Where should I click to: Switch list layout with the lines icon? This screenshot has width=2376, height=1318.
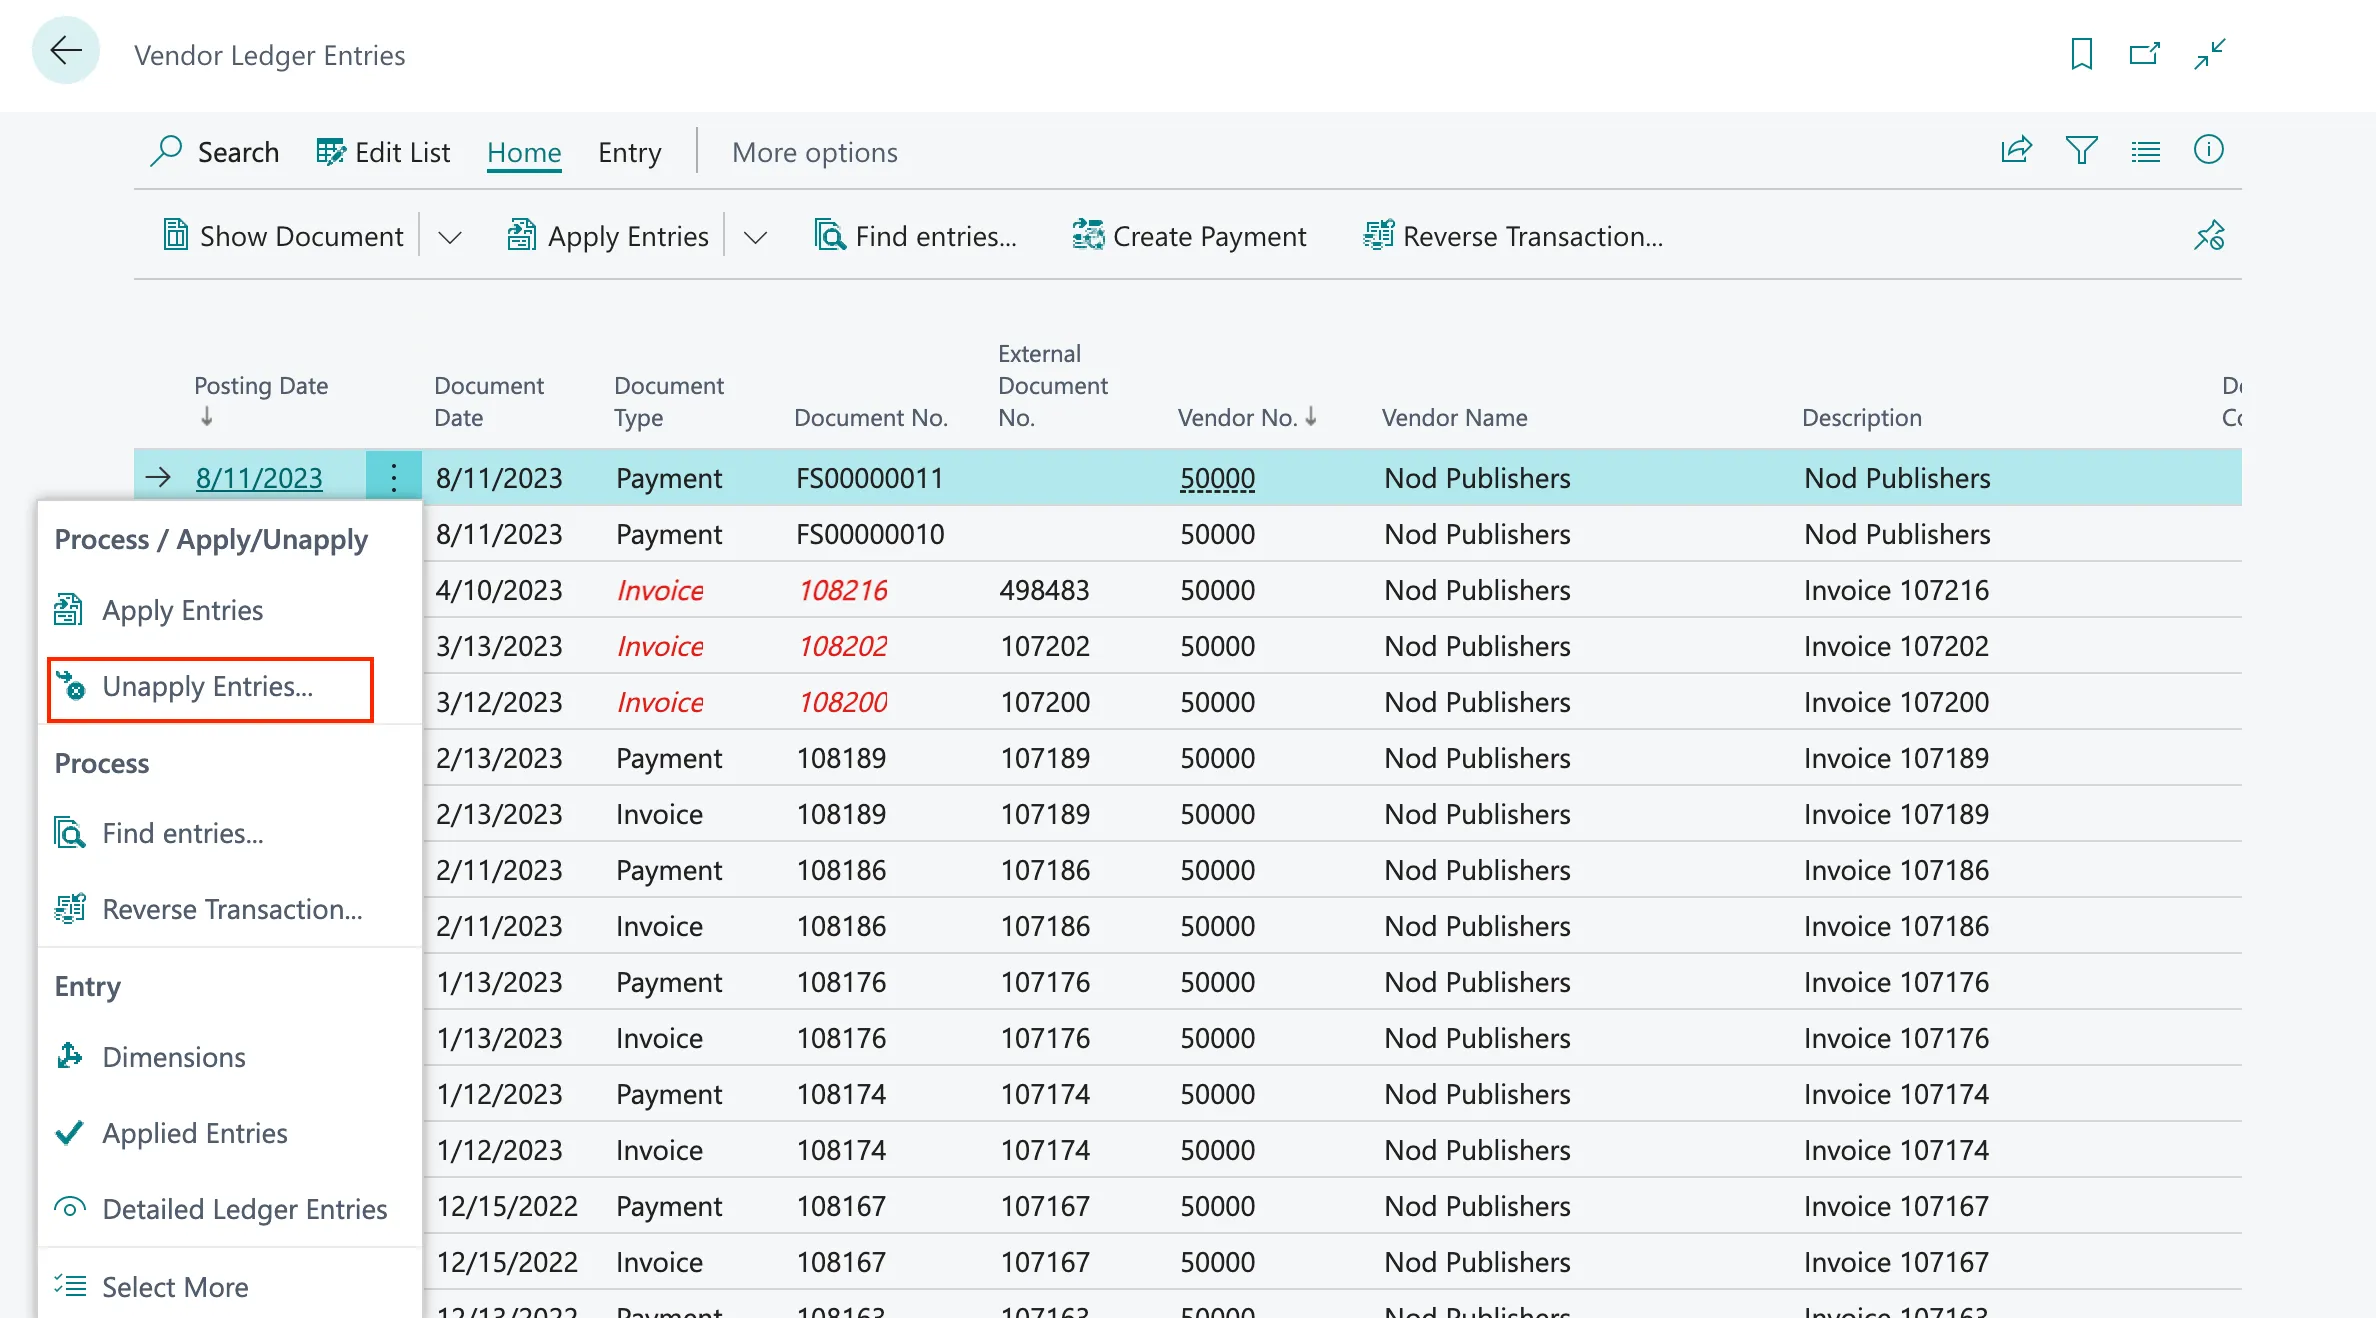pyautogui.click(x=2145, y=152)
